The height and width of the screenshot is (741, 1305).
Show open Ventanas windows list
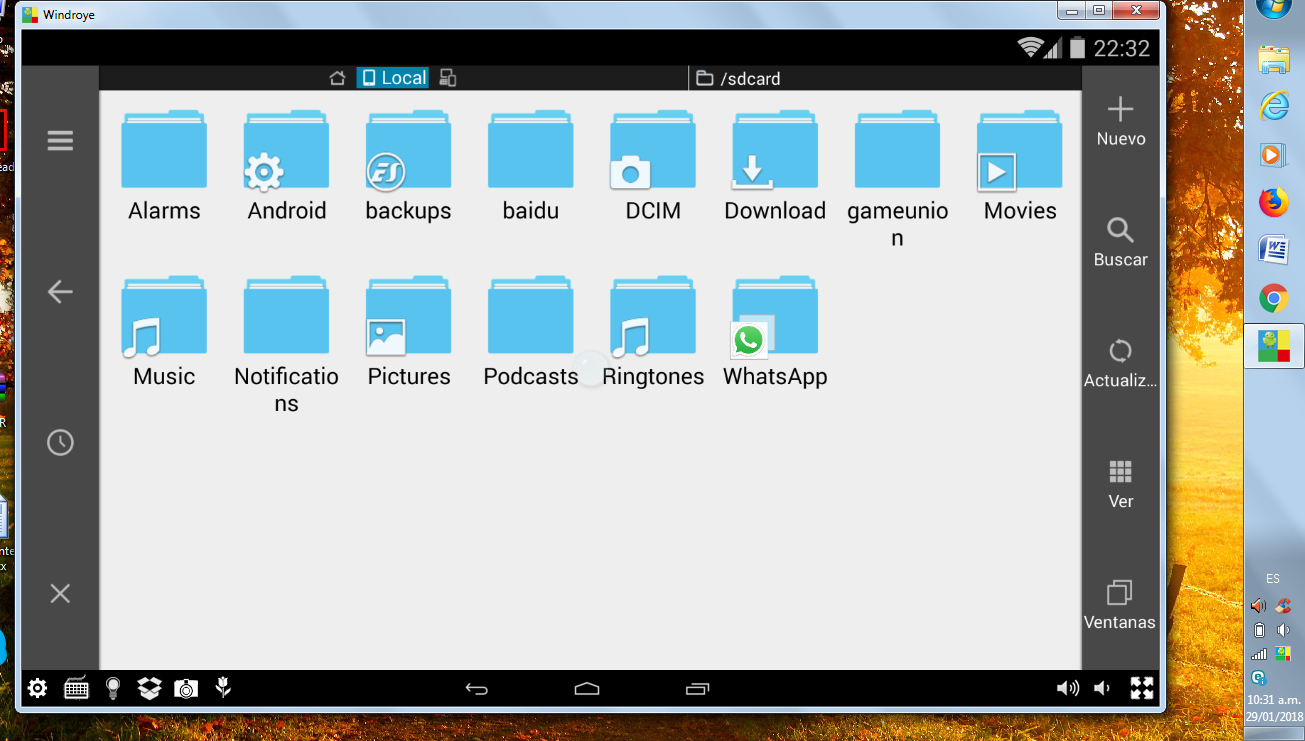(1120, 593)
